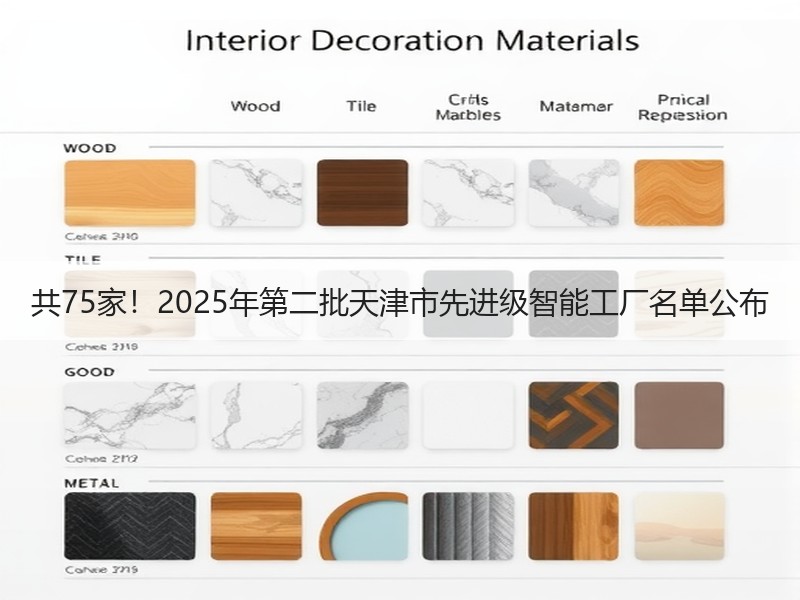Screen dimensions: 800x600
Task: Click the Tile column header
Action: [361, 106]
